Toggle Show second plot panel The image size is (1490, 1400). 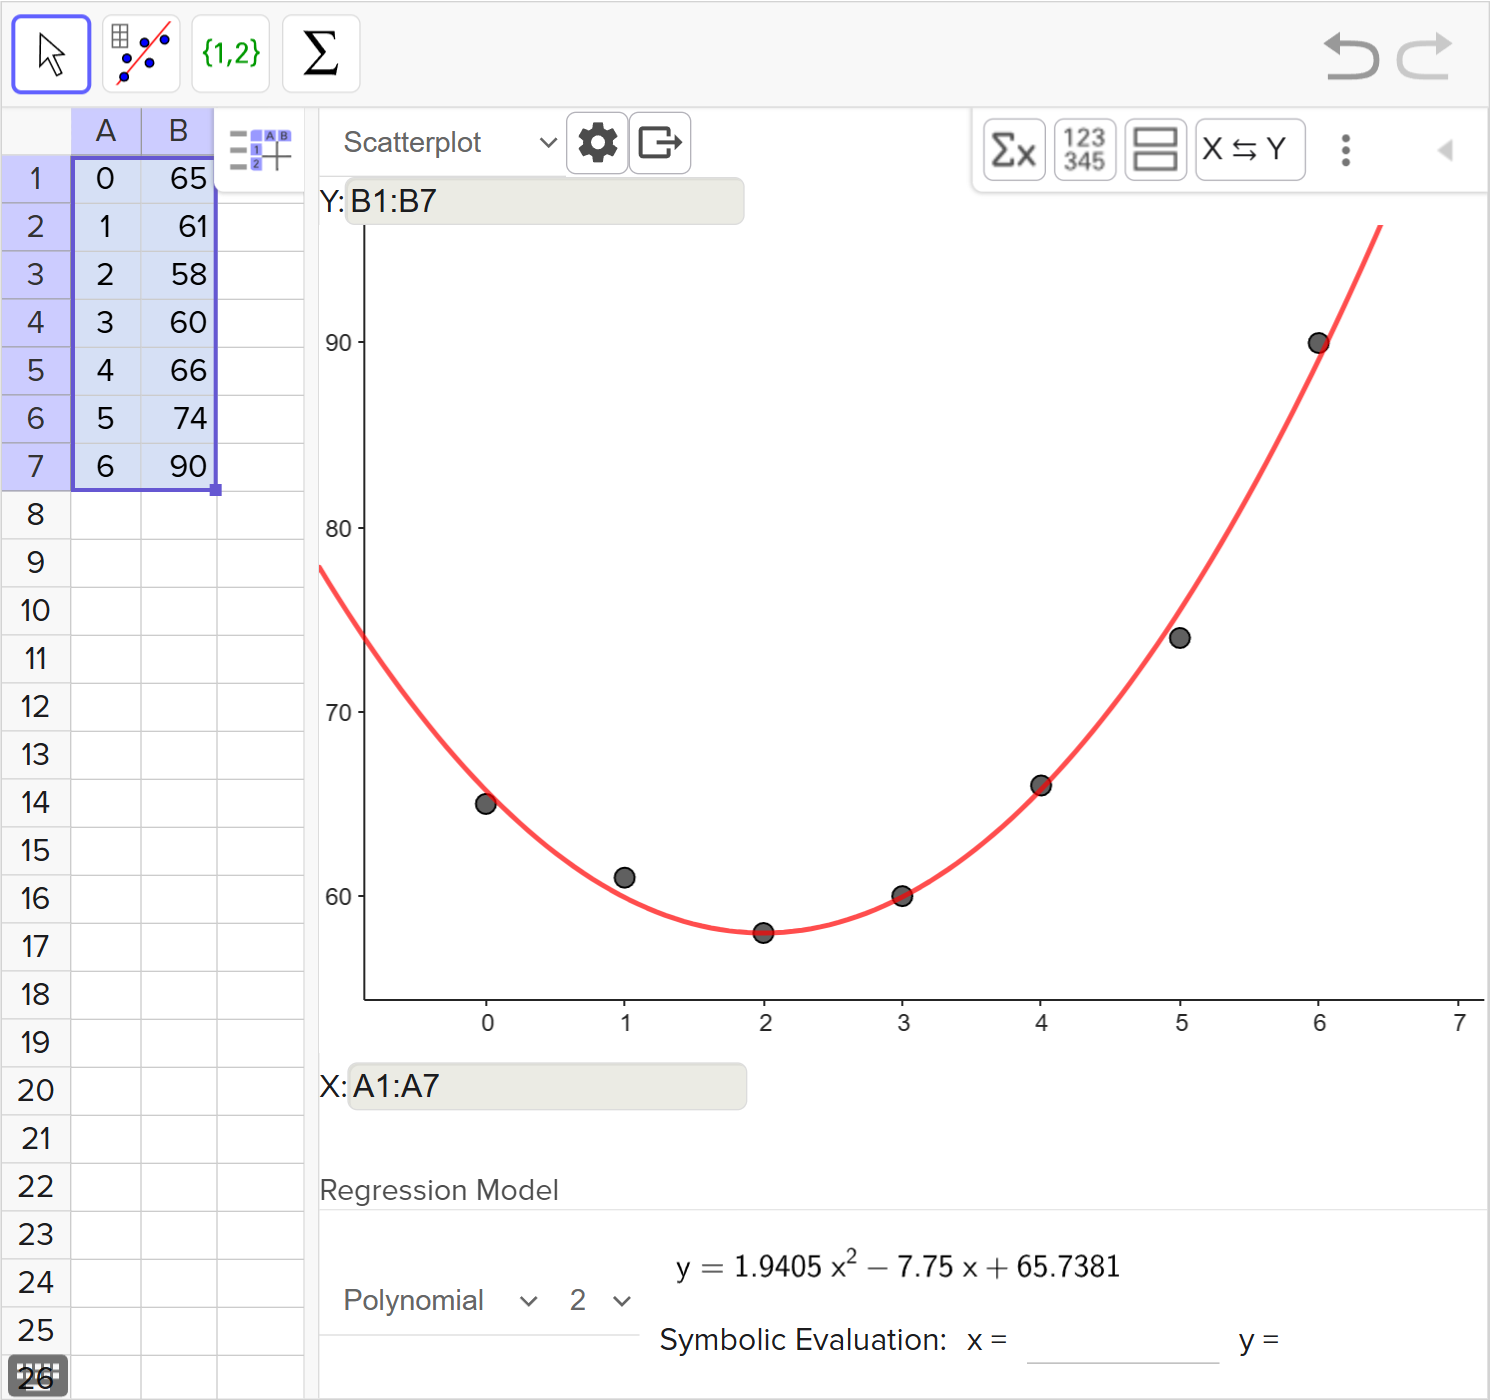pos(1156,150)
